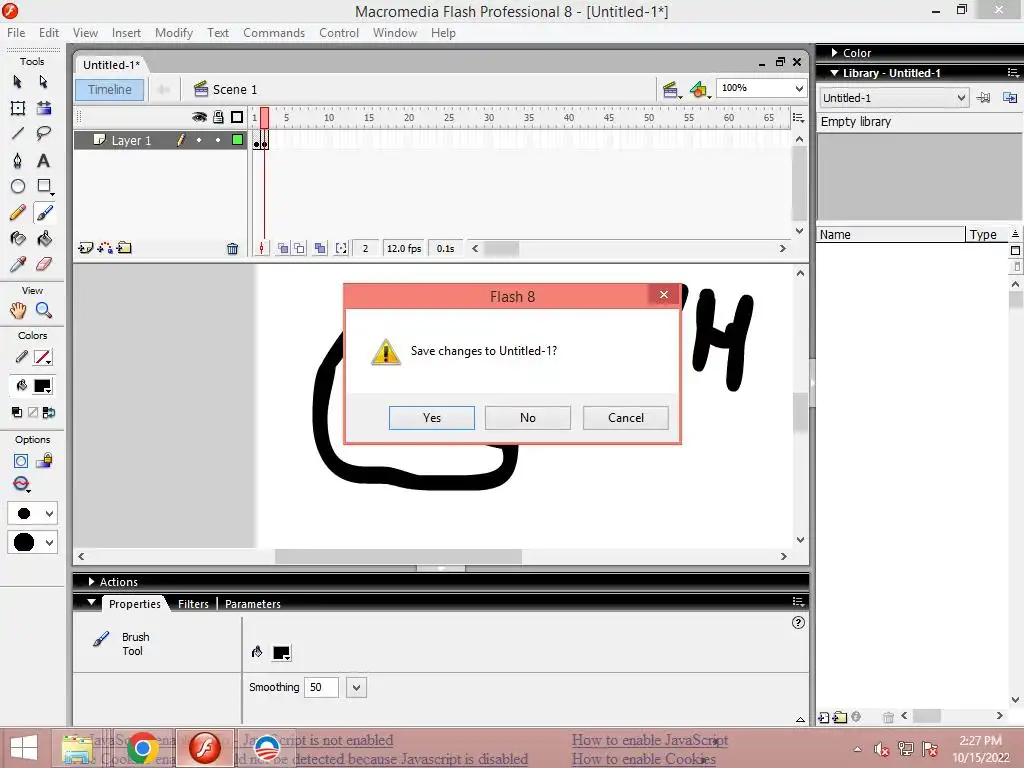Viewport: 1024px width, 768px height.
Task: Open the Control menu
Action: pos(339,33)
